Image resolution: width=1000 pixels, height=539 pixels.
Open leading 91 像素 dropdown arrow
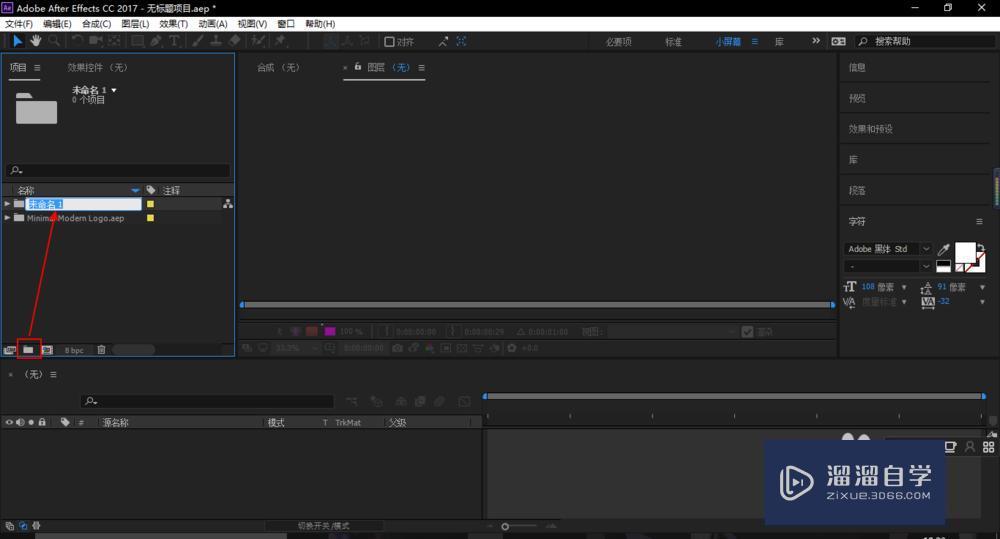pyautogui.click(x=982, y=287)
